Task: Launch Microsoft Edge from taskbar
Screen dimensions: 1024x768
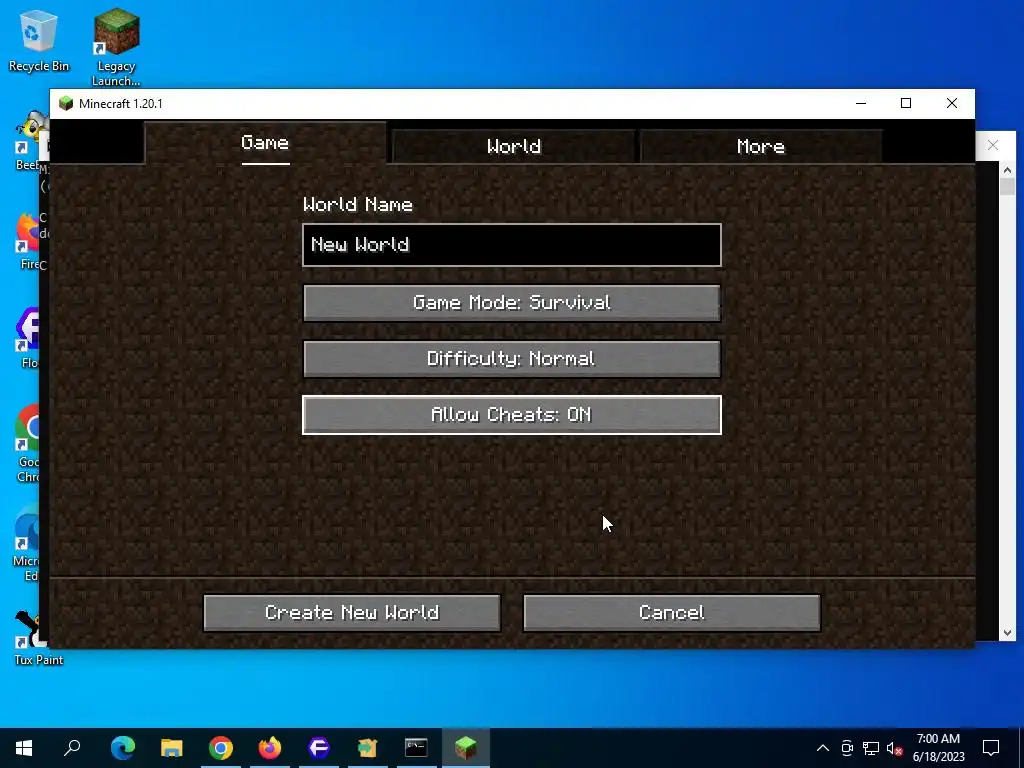Action: pos(123,748)
